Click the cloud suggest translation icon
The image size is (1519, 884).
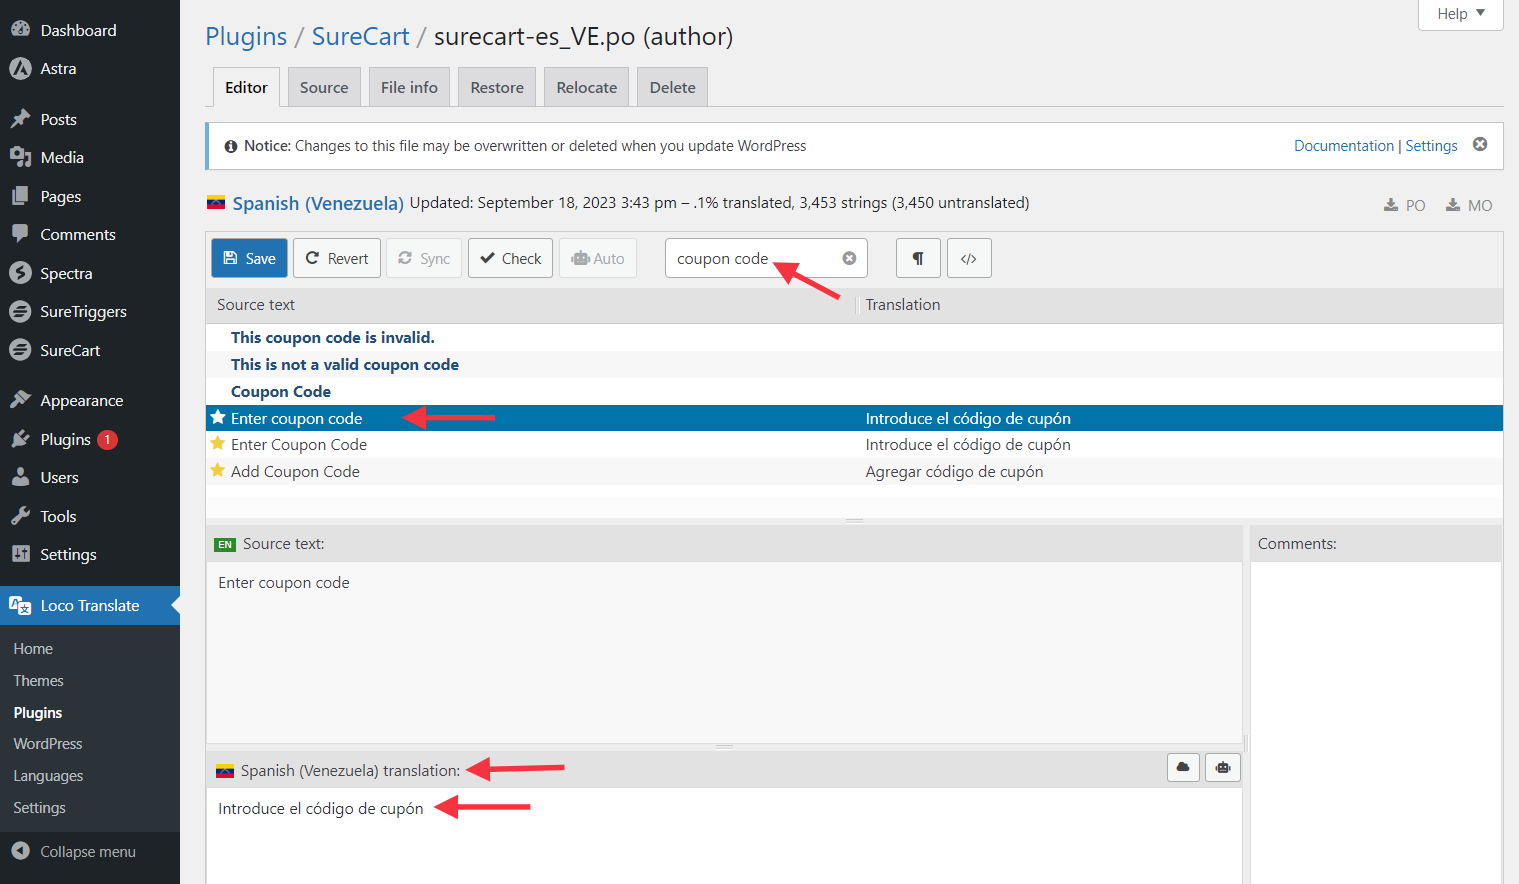click(x=1183, y=767)
